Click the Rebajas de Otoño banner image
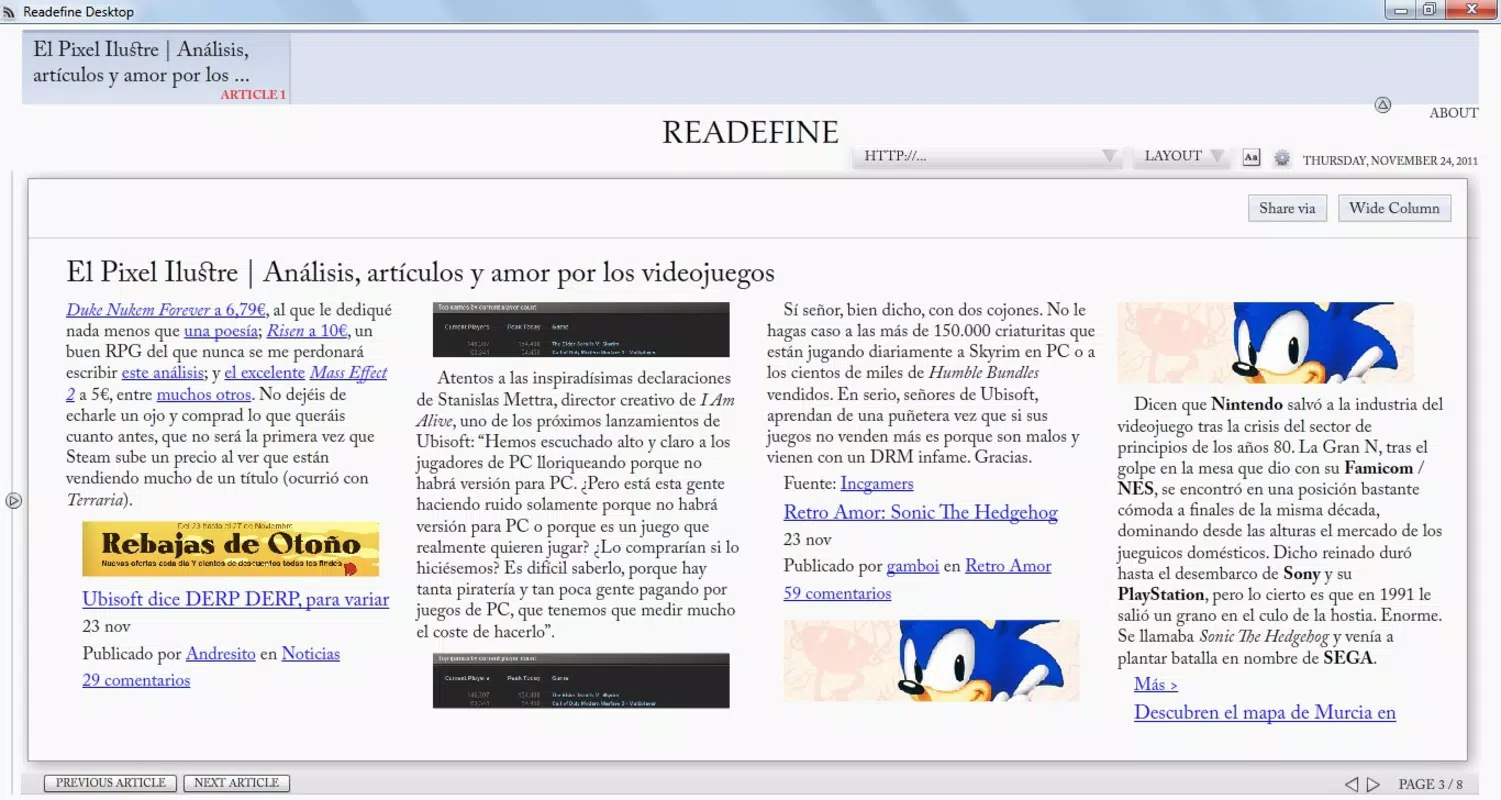The image size is (1501, 800). coord(231,549)
